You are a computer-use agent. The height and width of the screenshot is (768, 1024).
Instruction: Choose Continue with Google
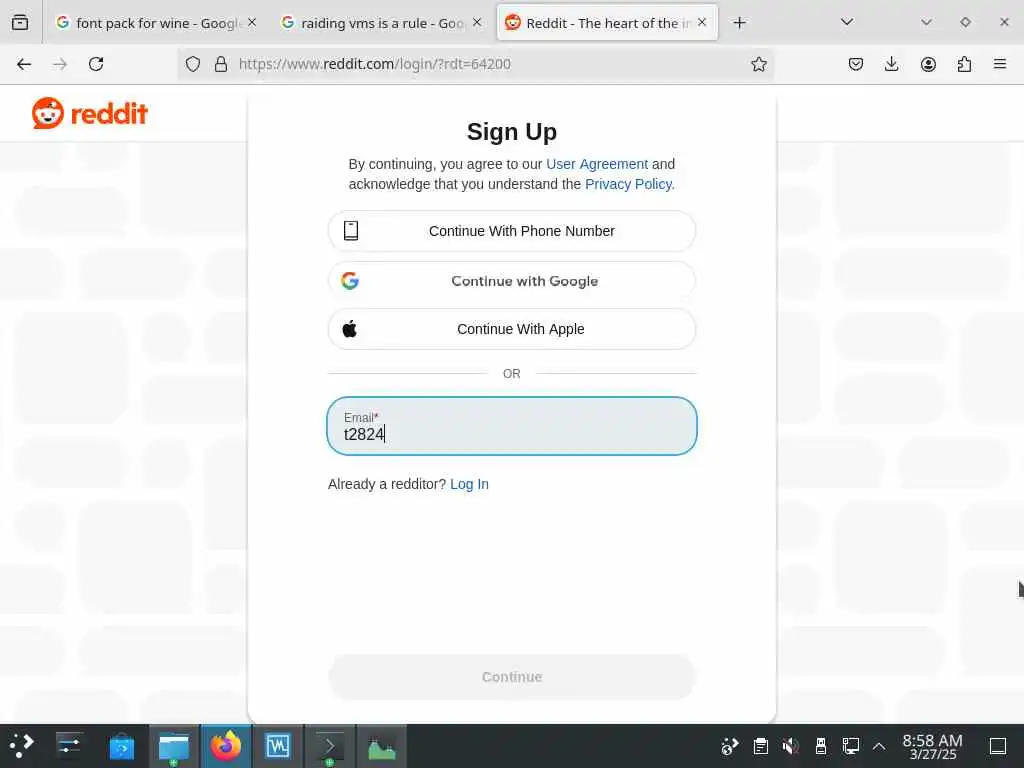512,281
